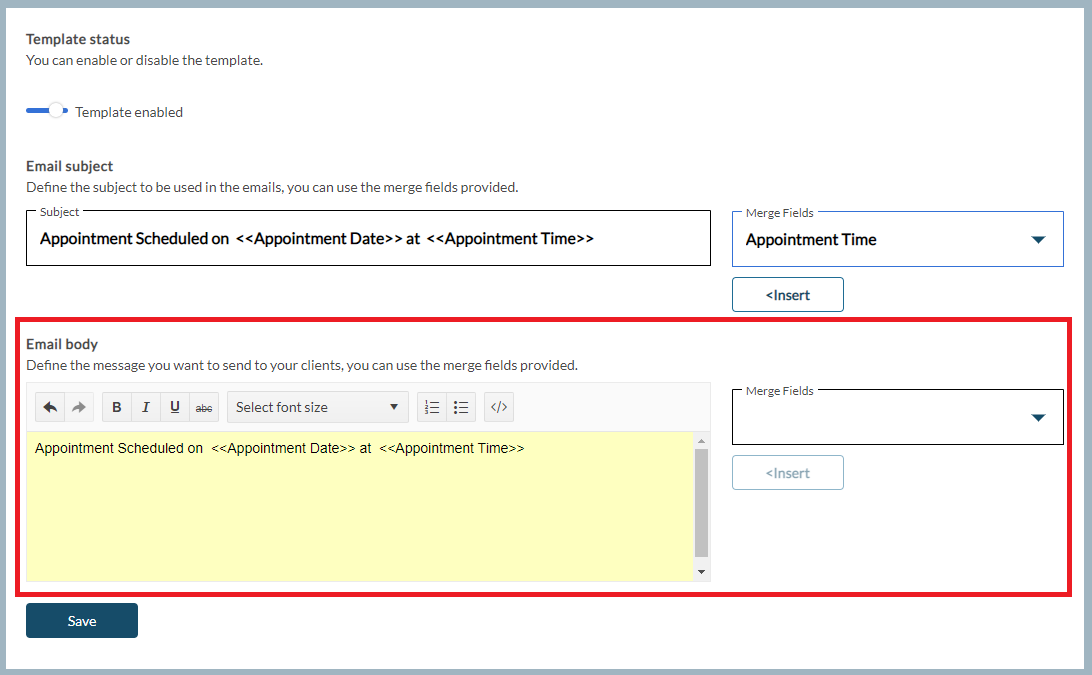Click Insert button under body Merge Fields
The image size is (1092, 675).
[x=787, y=473]
